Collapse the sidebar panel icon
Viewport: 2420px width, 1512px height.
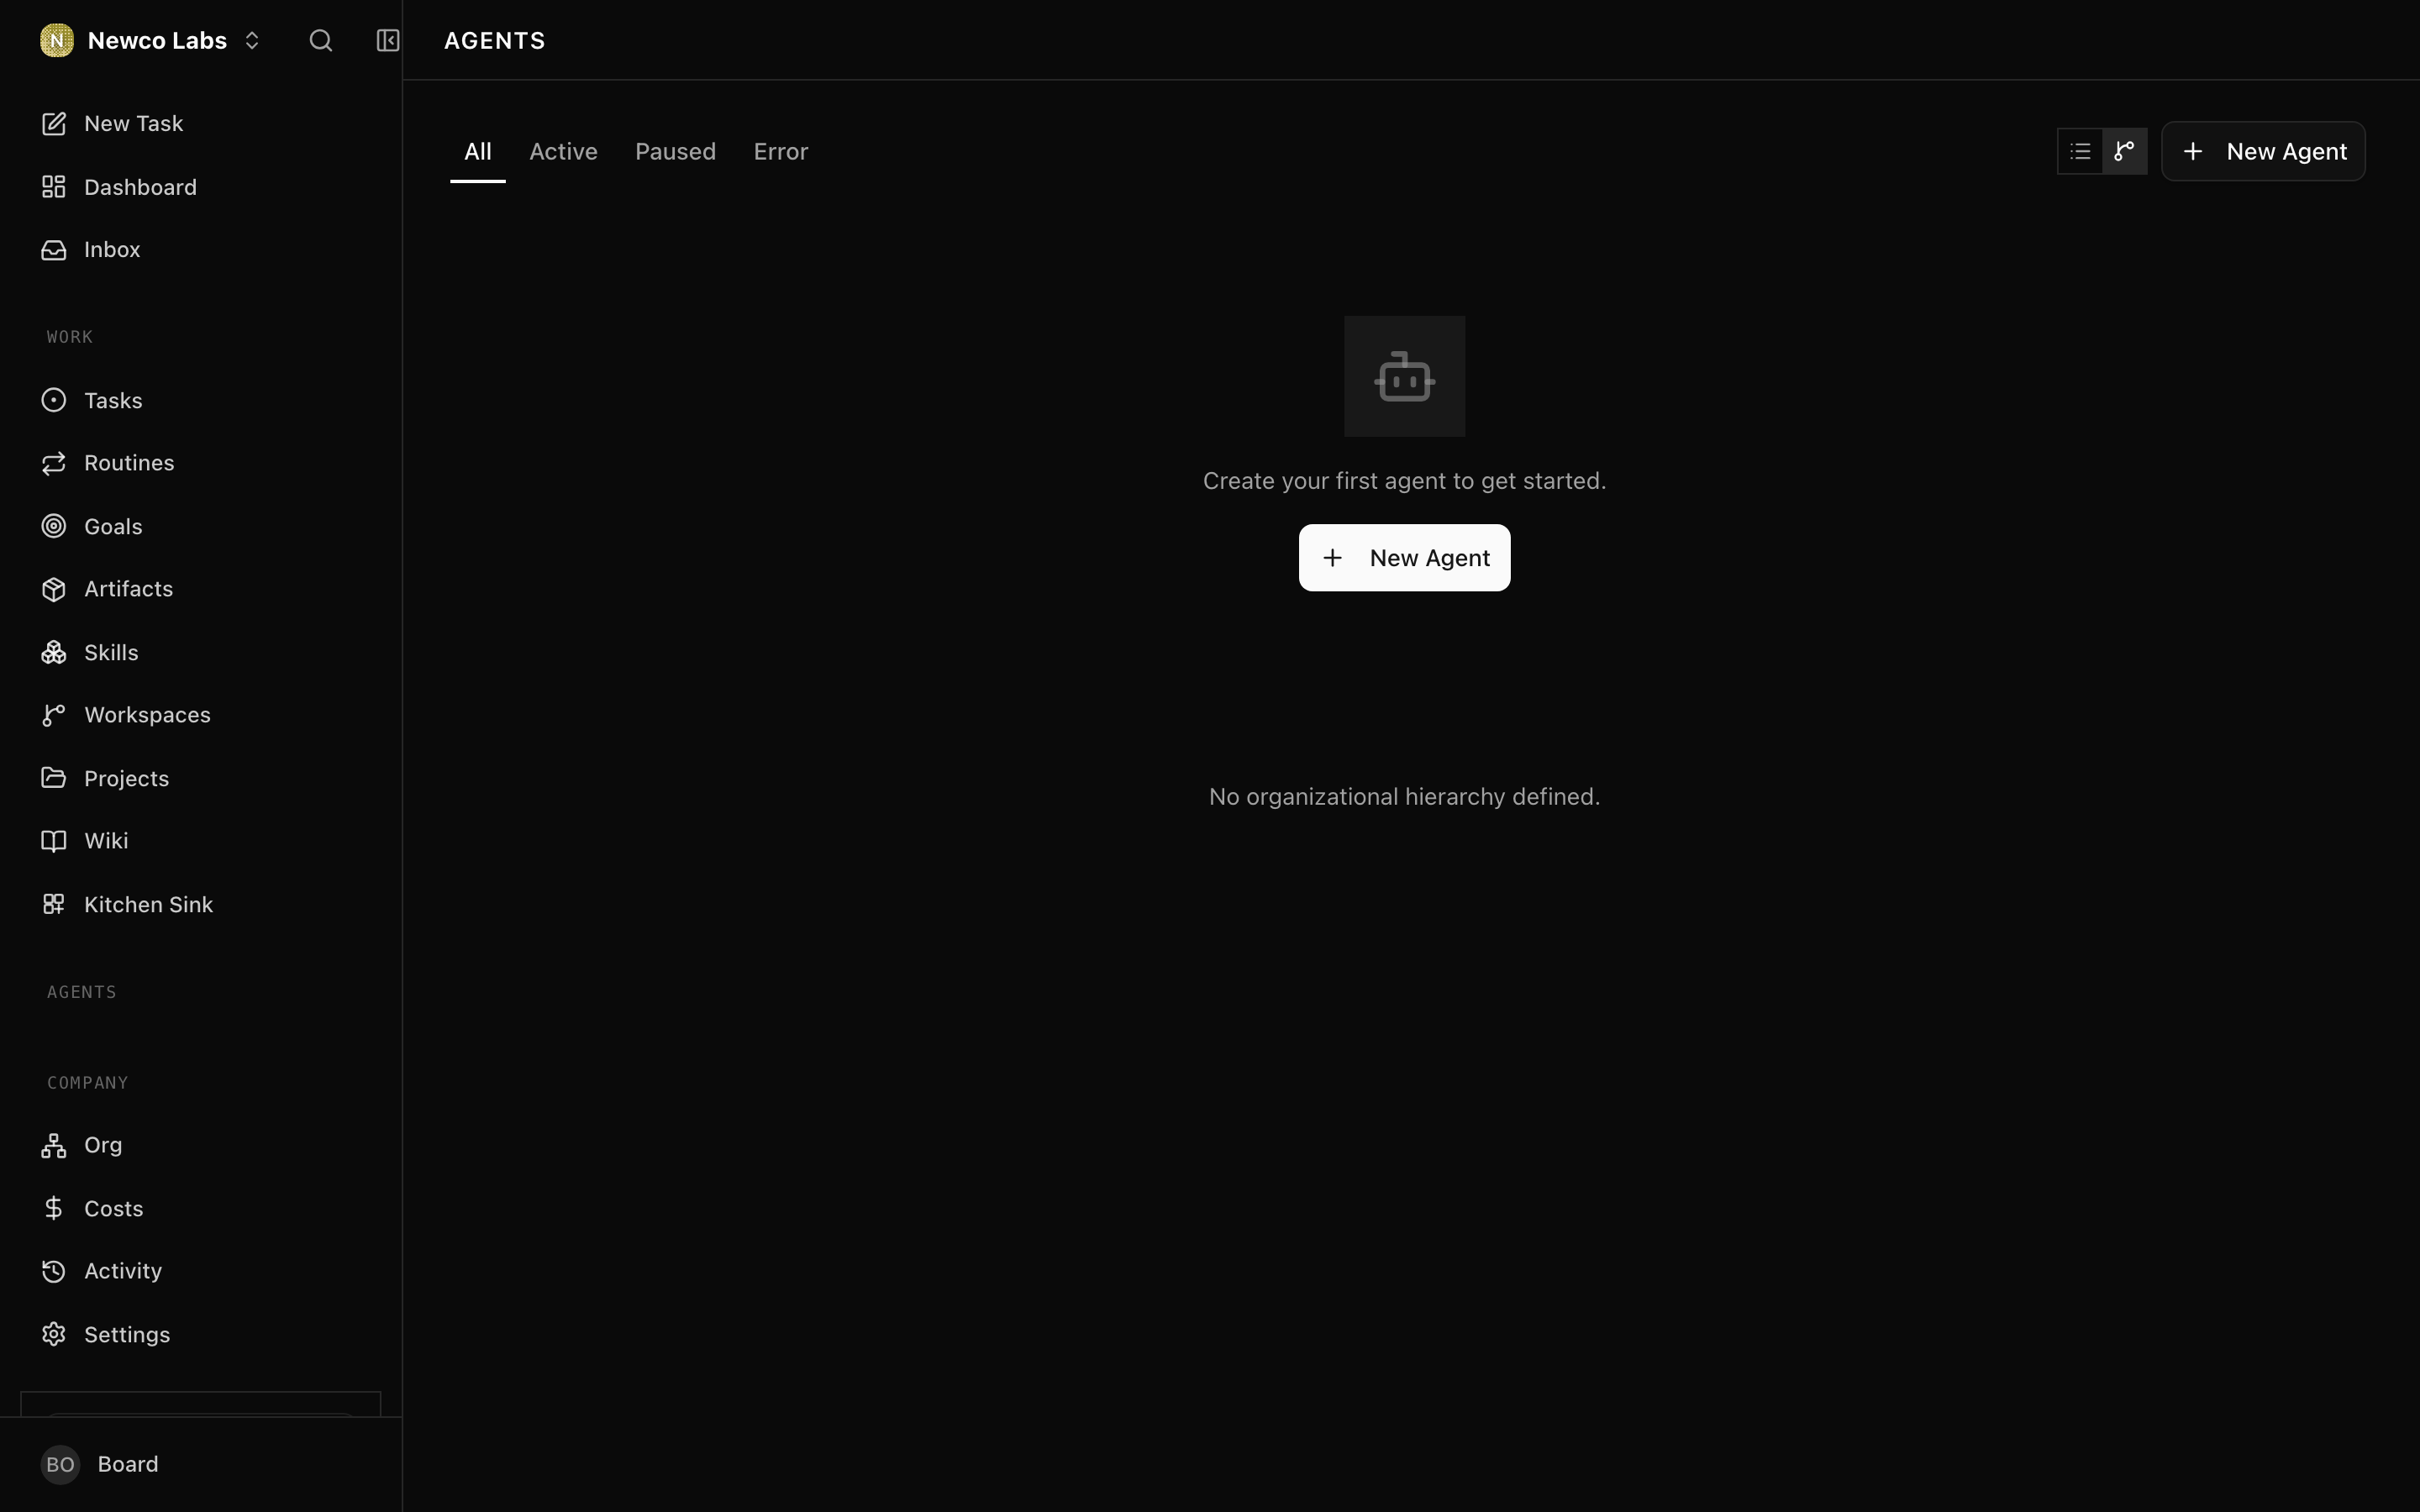[x=388, y=40]
